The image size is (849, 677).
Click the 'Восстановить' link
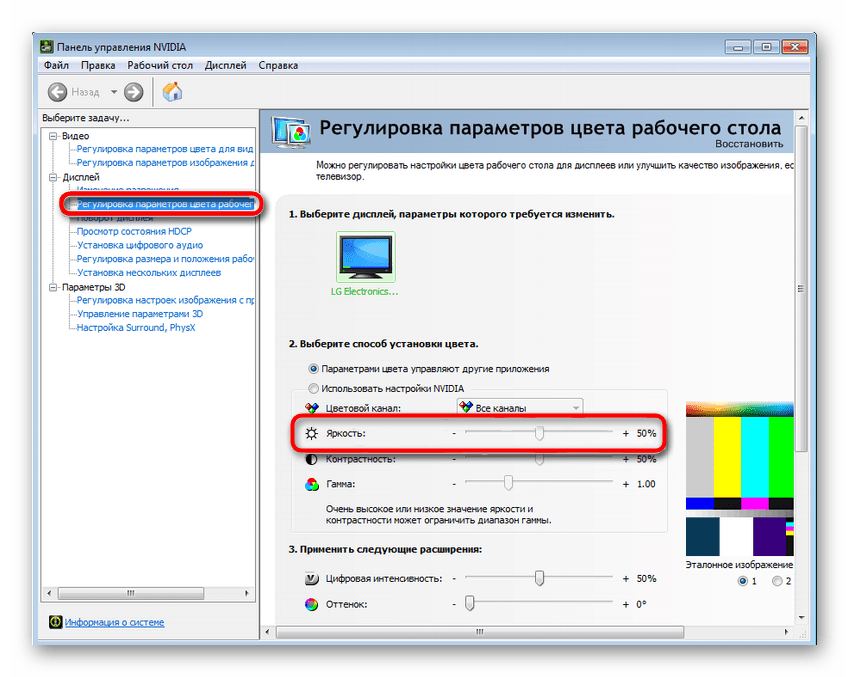749,144
